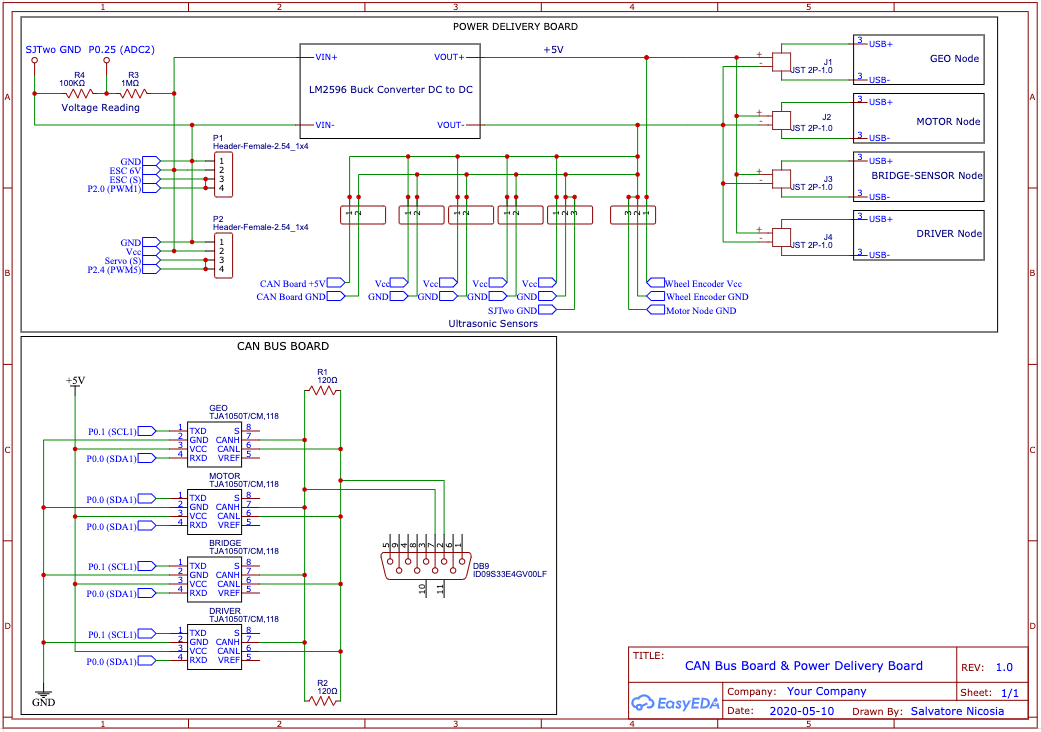
Task: Select the CAN Board GND net flag
Action: point(335,297)
